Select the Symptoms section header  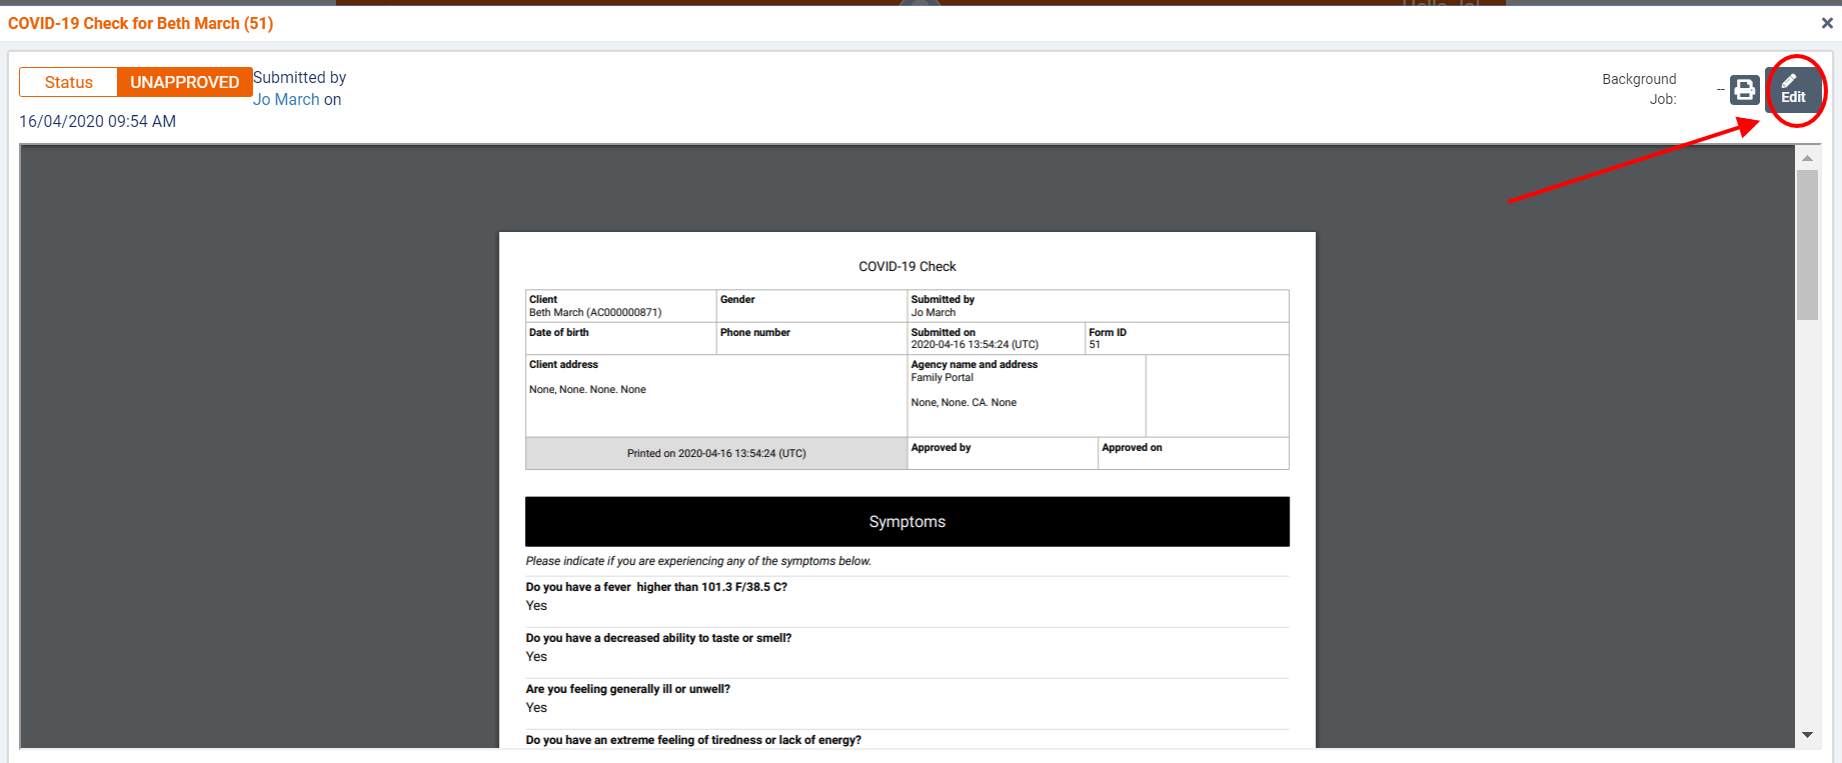907,522
